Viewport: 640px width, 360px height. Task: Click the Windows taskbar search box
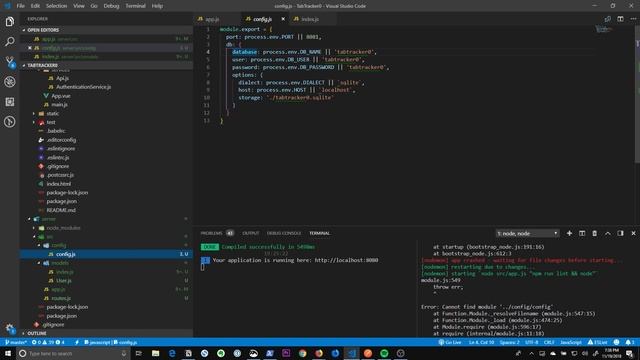pos(73,353)
